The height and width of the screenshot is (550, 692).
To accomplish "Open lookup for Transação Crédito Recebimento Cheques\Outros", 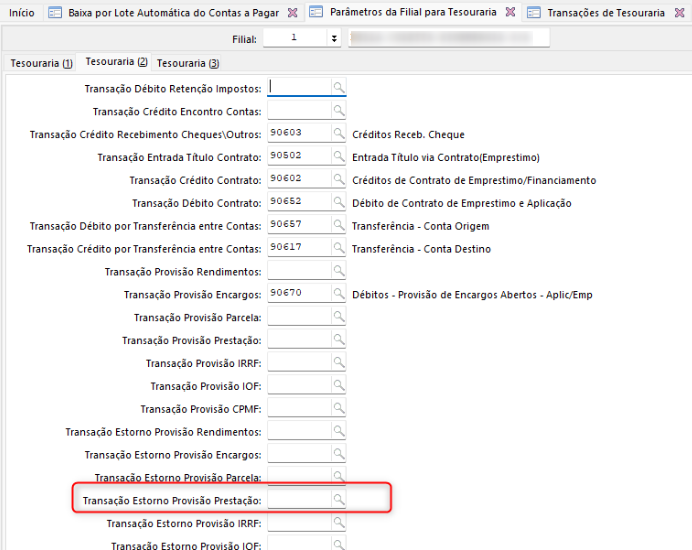I will tap(339, 134).
